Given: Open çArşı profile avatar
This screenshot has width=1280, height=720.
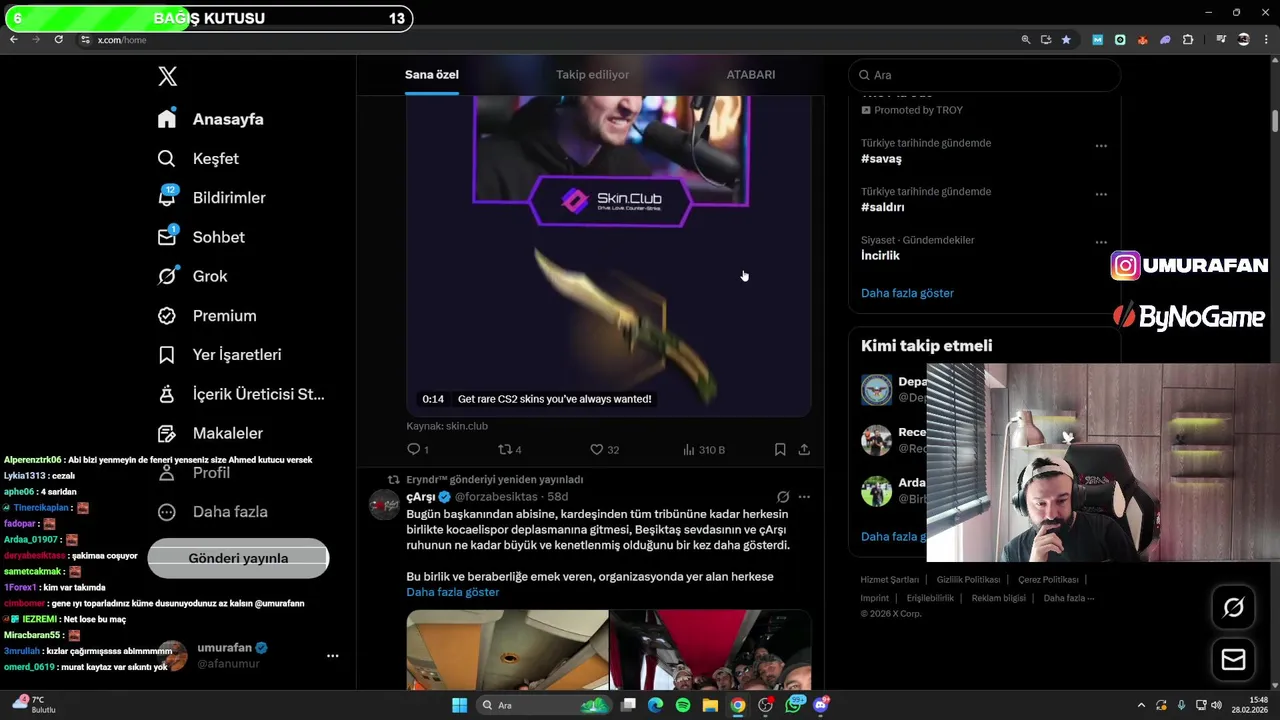Looking at the screenshot, I should coord(385,505).
